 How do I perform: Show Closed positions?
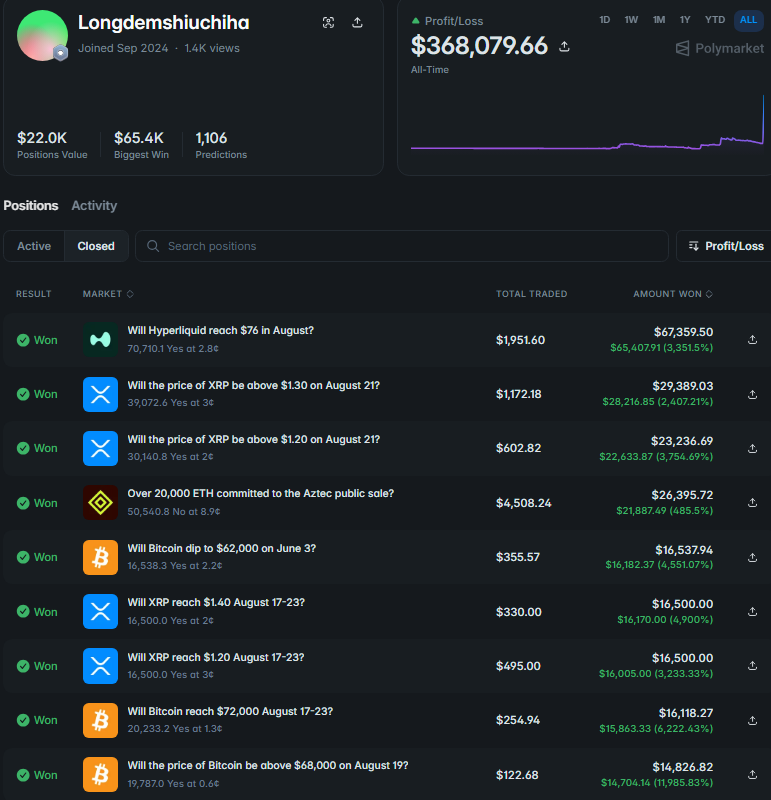pyautogui.click(x=96, y=246)
